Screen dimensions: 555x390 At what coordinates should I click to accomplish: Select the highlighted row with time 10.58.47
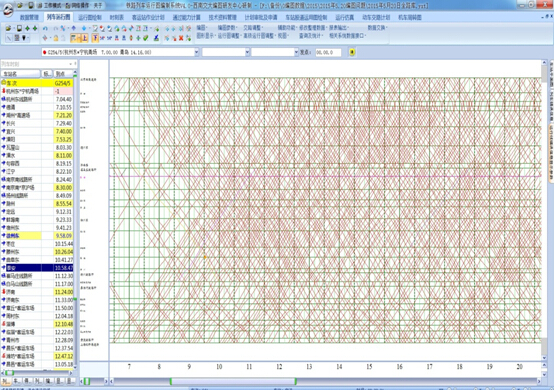[37, 268]
